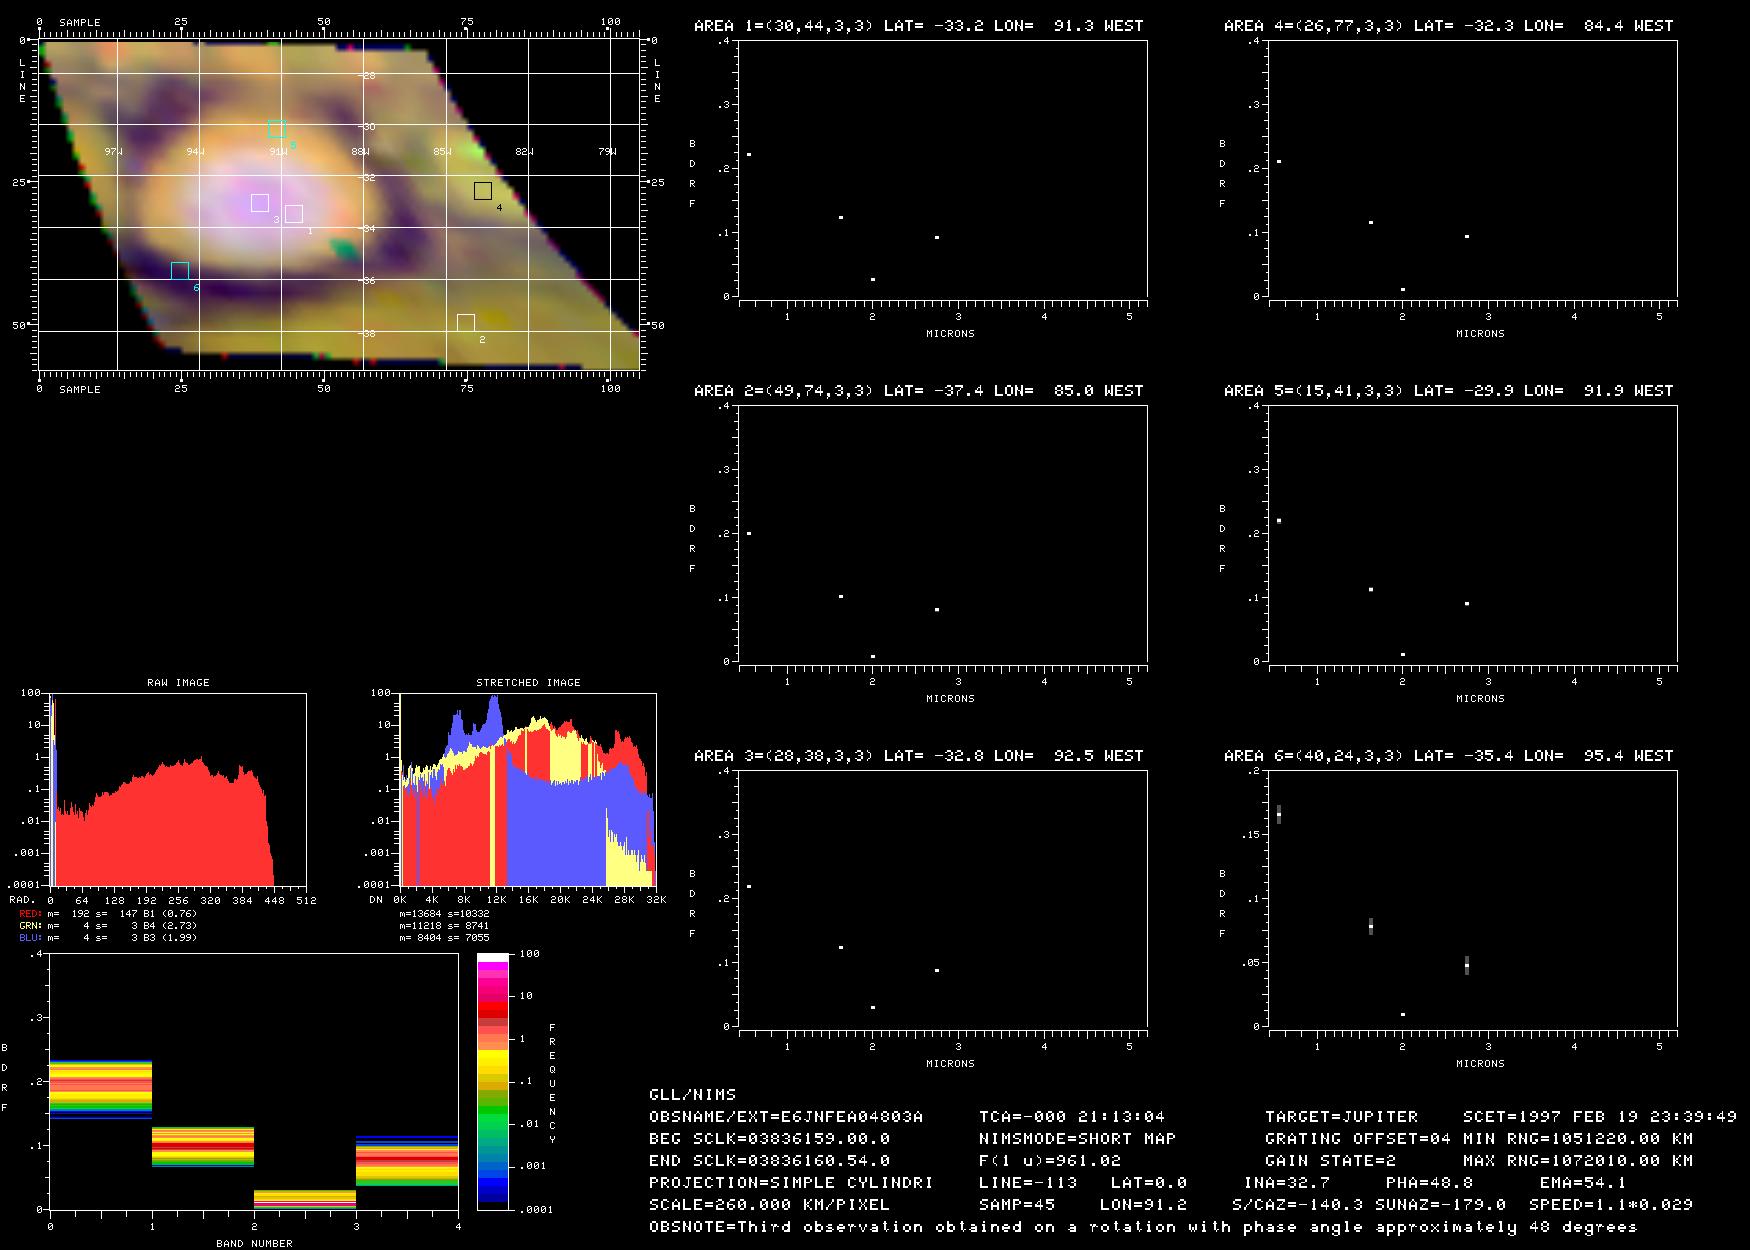This screenshot has height=1250, width=1750.
Task: Click the Area 3 box in bright center
Action: [x=260, y=203]
